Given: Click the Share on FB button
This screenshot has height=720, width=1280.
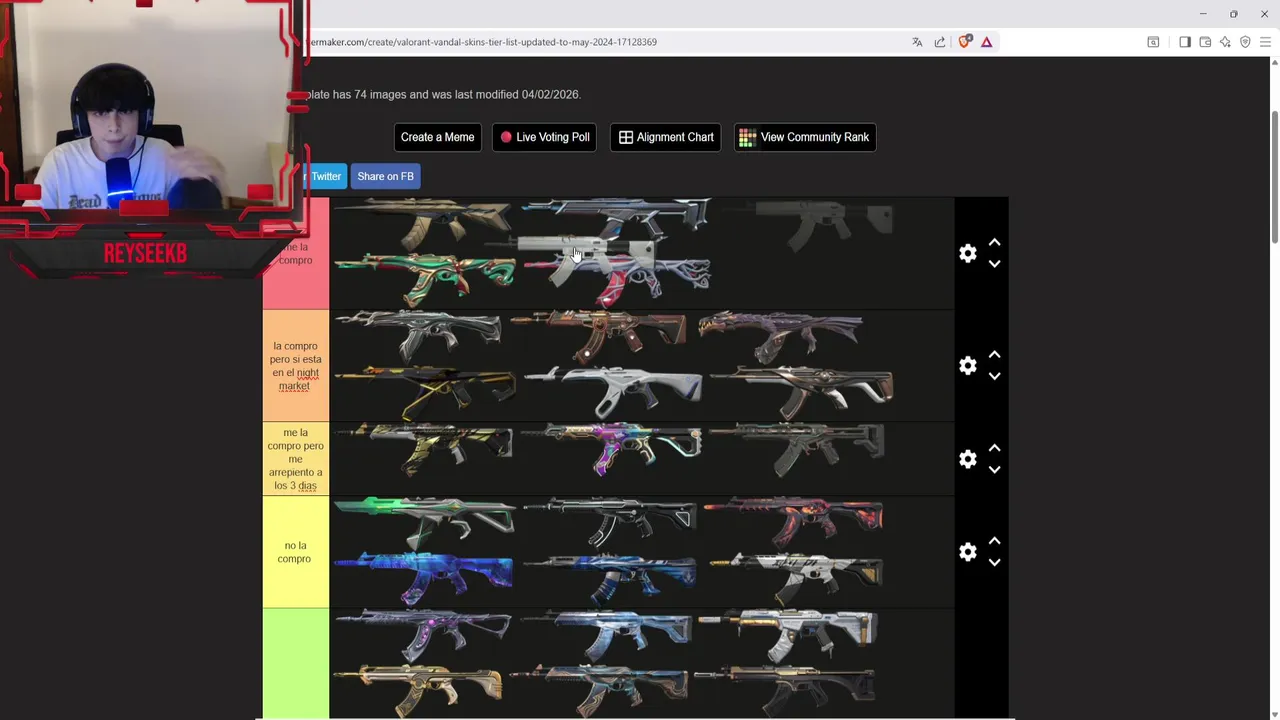Looking at the screenshot, I should point(385,176).
